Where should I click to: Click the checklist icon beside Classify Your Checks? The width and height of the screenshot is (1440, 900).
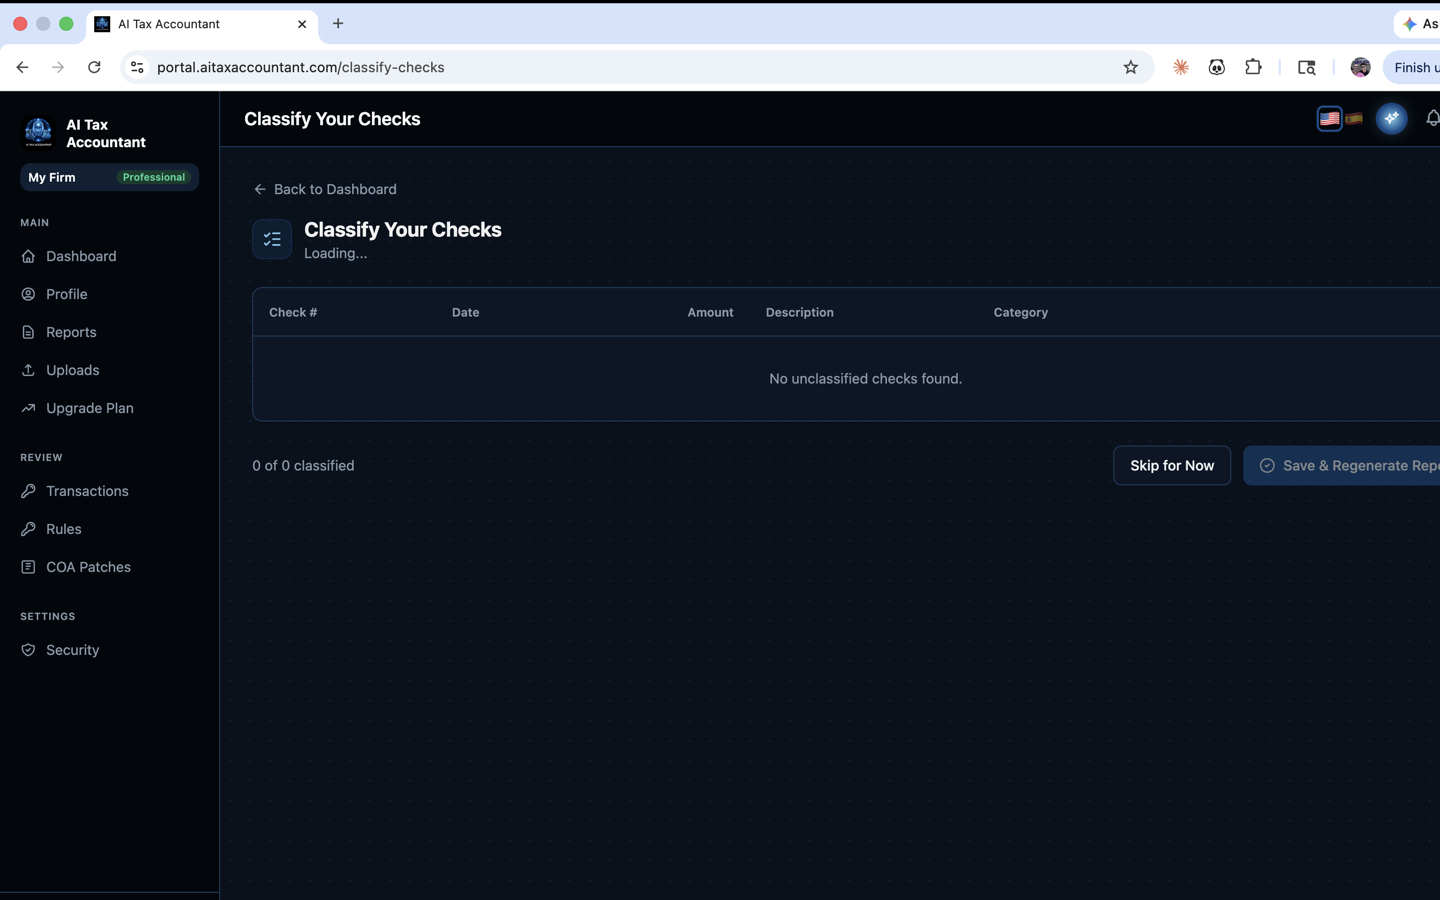point(272,239)
